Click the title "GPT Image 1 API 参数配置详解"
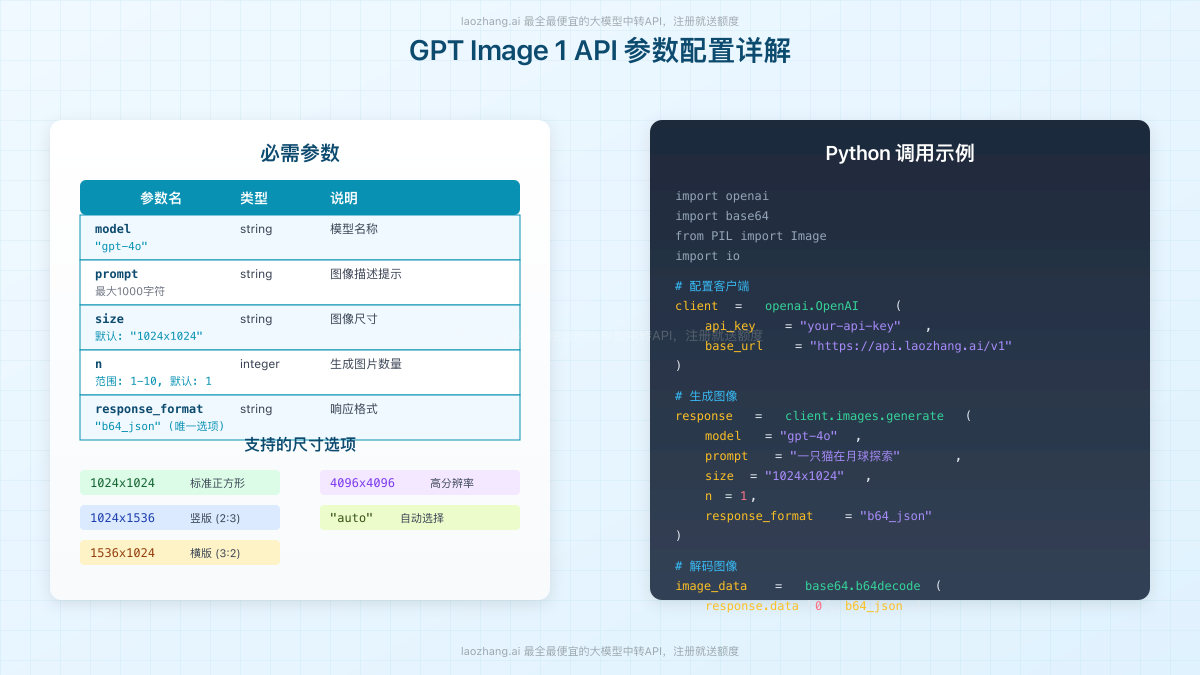This screenshot has height=675, width=1200. pos(600,51)
